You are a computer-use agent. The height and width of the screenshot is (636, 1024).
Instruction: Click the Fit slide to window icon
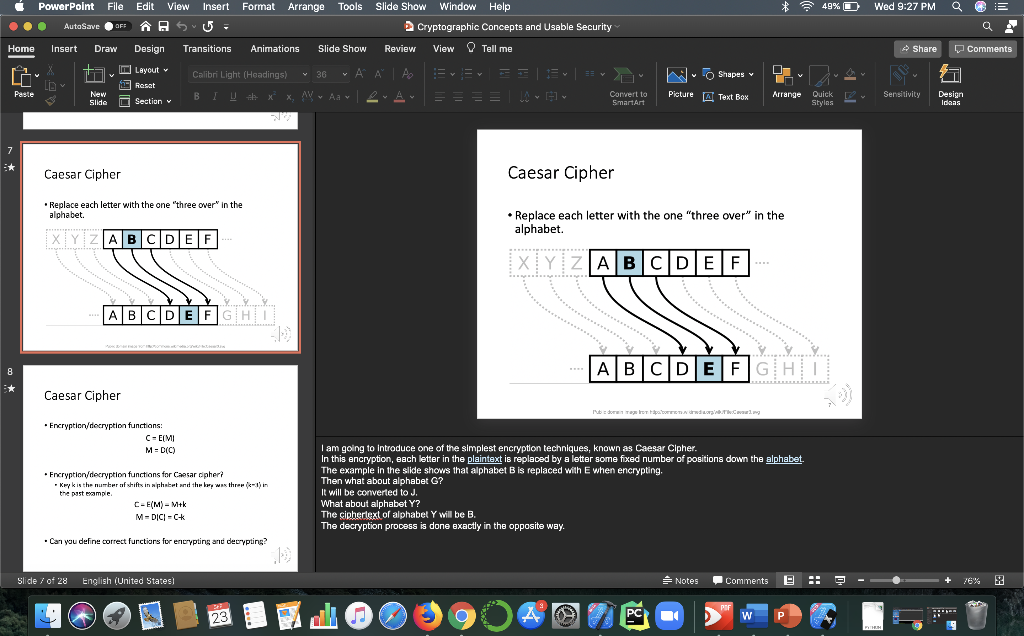(x=997, y=580)
